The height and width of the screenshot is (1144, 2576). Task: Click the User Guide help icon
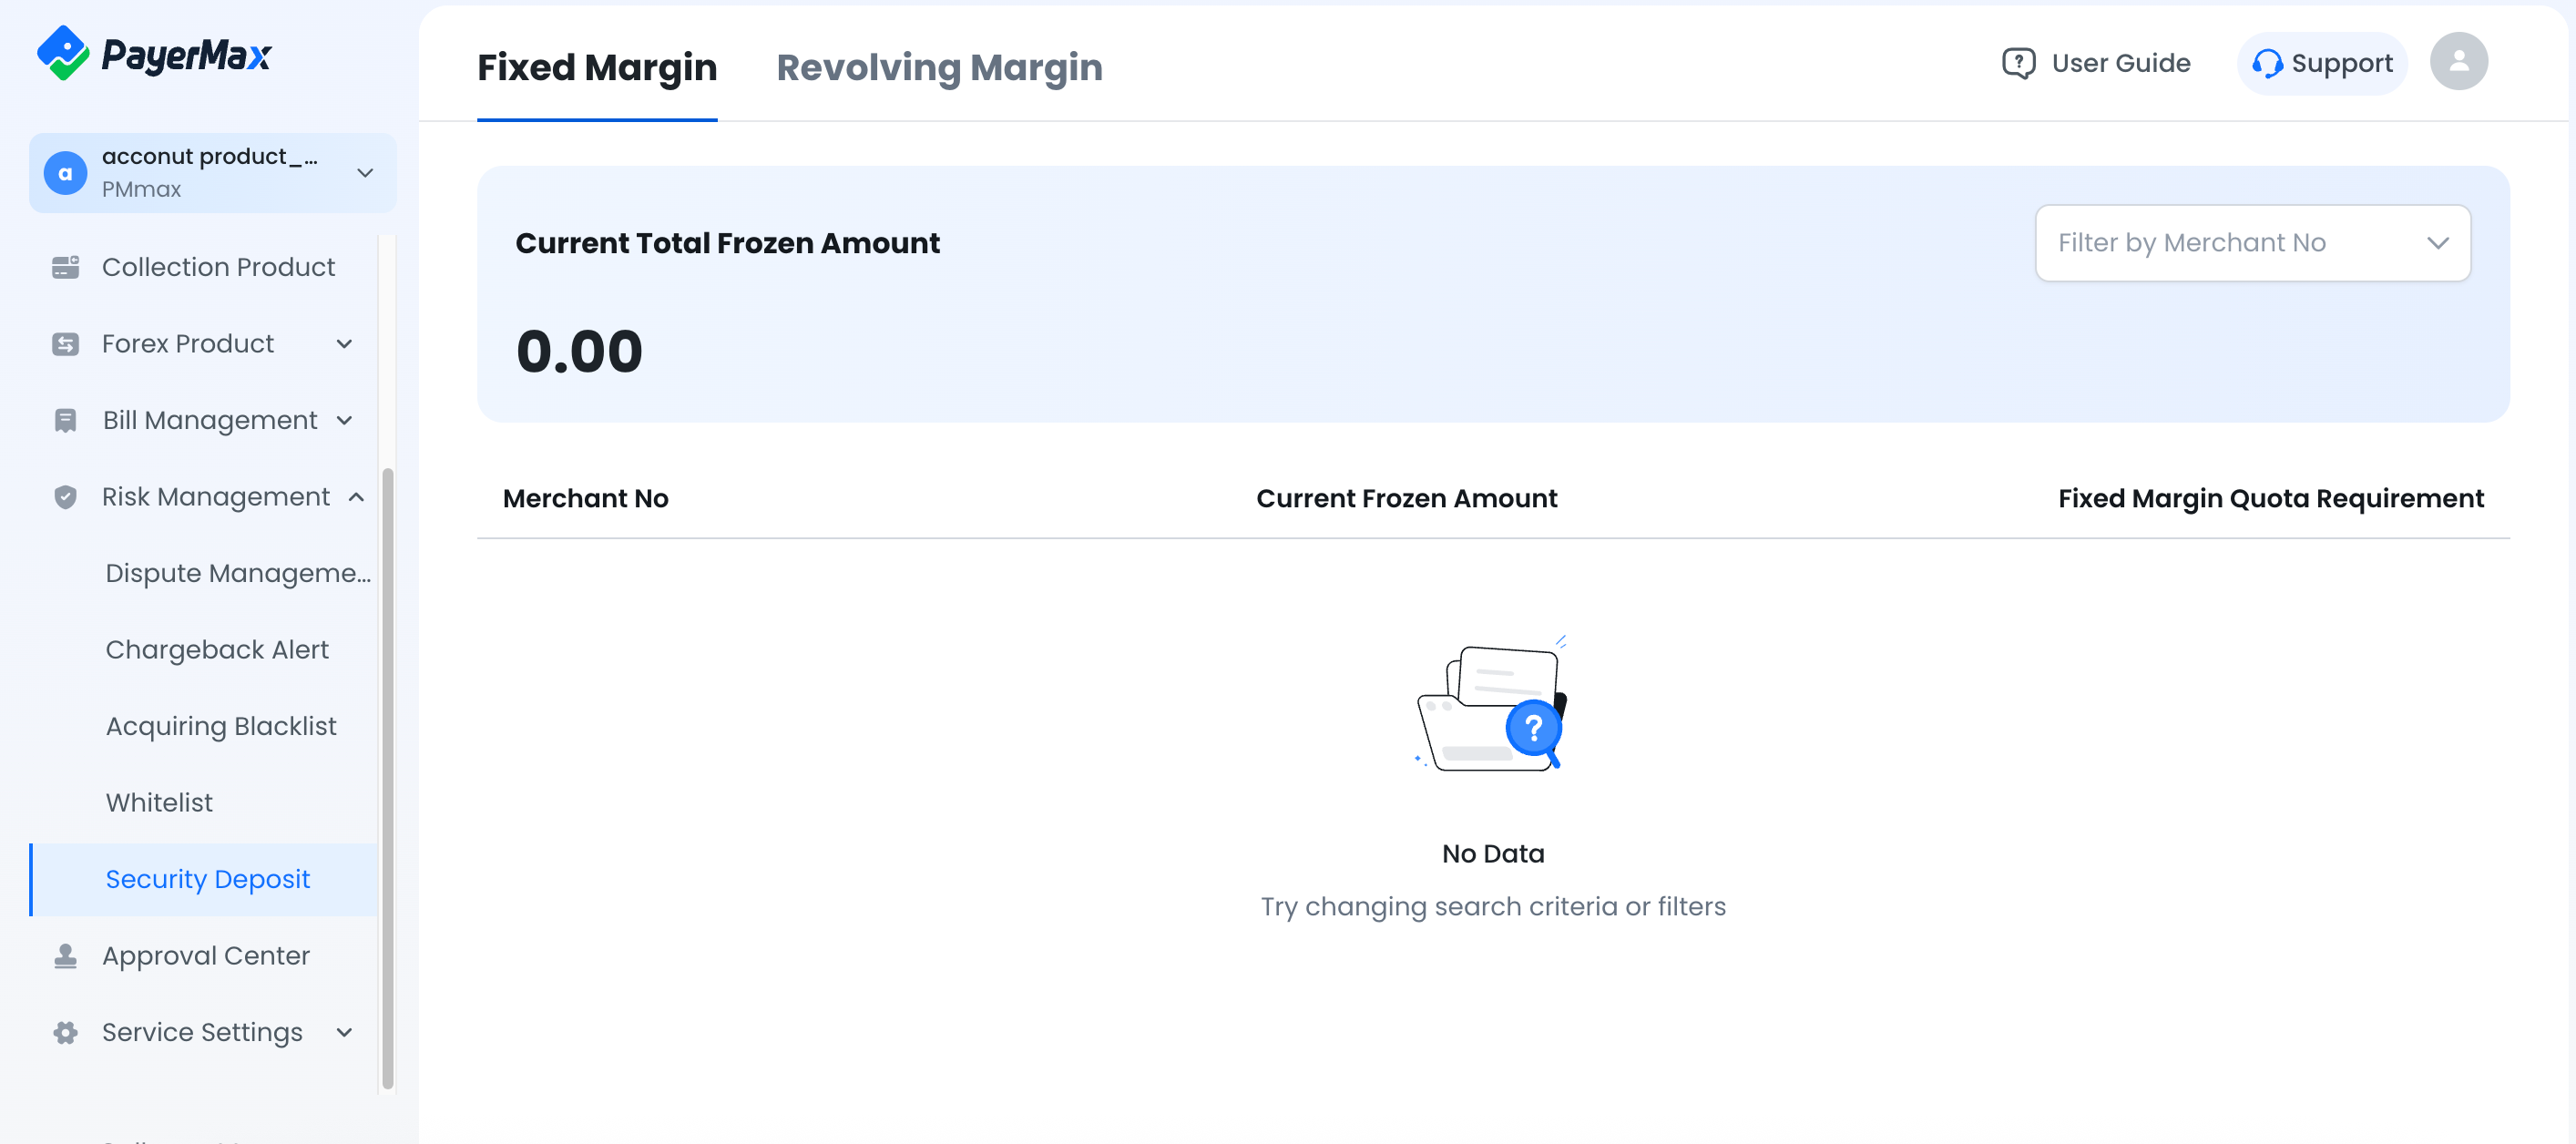2018,63
